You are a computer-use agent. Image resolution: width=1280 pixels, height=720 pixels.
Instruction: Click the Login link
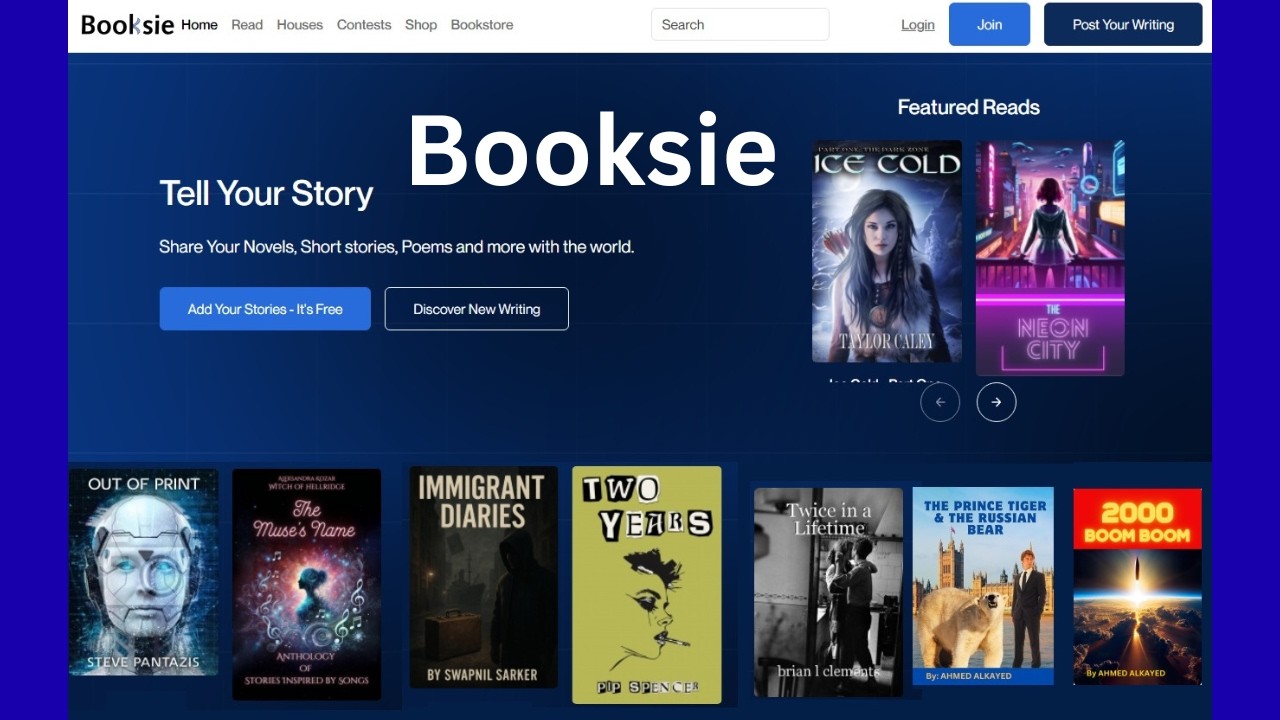pyautogui.click(x=918, y=25)
